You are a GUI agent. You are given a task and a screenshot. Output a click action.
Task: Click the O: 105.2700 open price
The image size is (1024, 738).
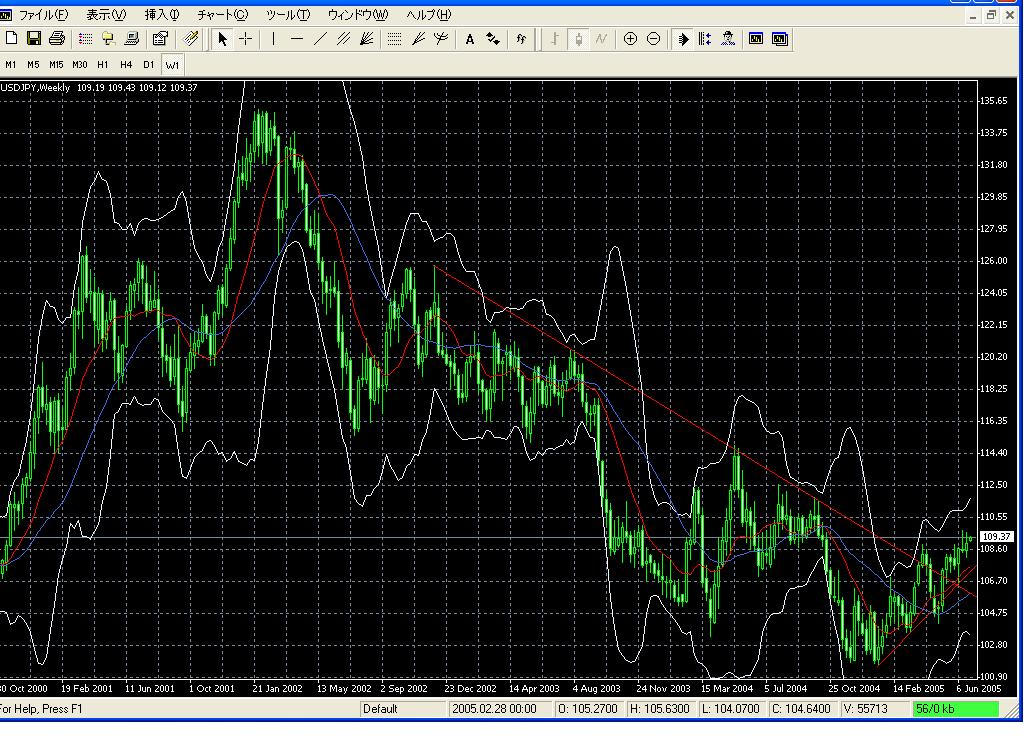click(588, 709)
